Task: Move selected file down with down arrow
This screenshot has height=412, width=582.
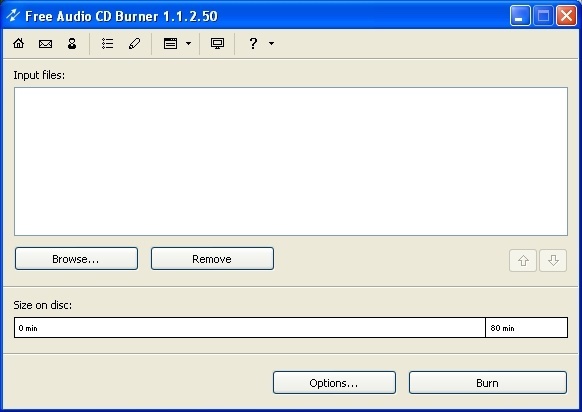Action: [x=553, y=261]
